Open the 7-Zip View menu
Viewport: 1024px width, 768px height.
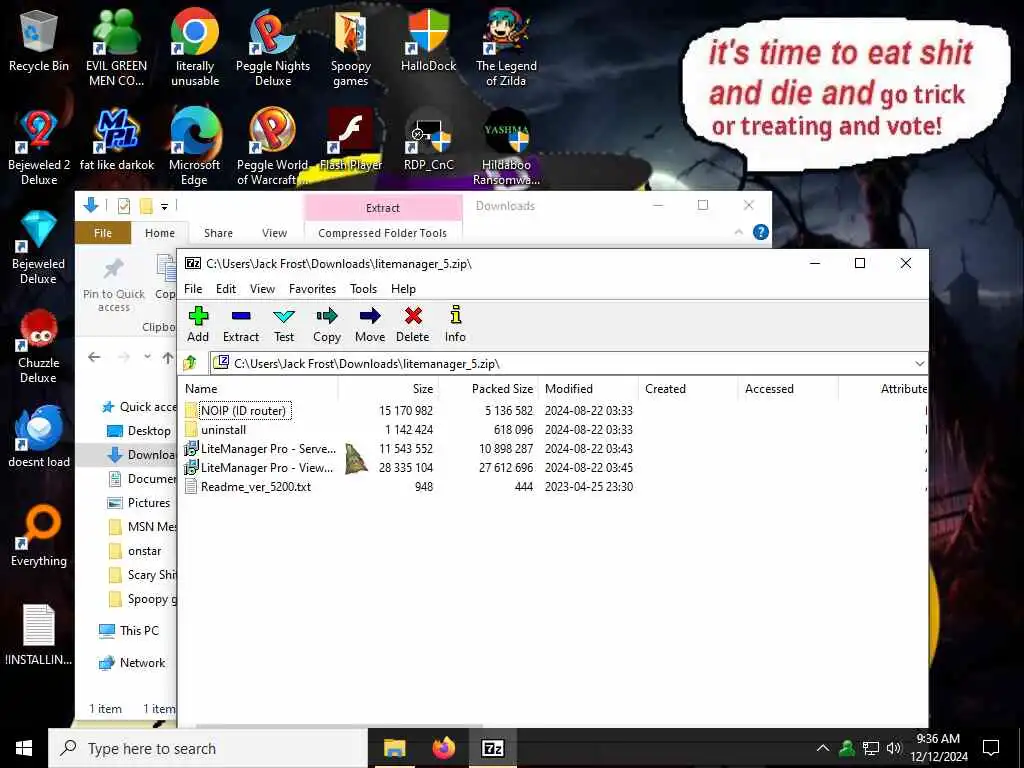point(263,289)
